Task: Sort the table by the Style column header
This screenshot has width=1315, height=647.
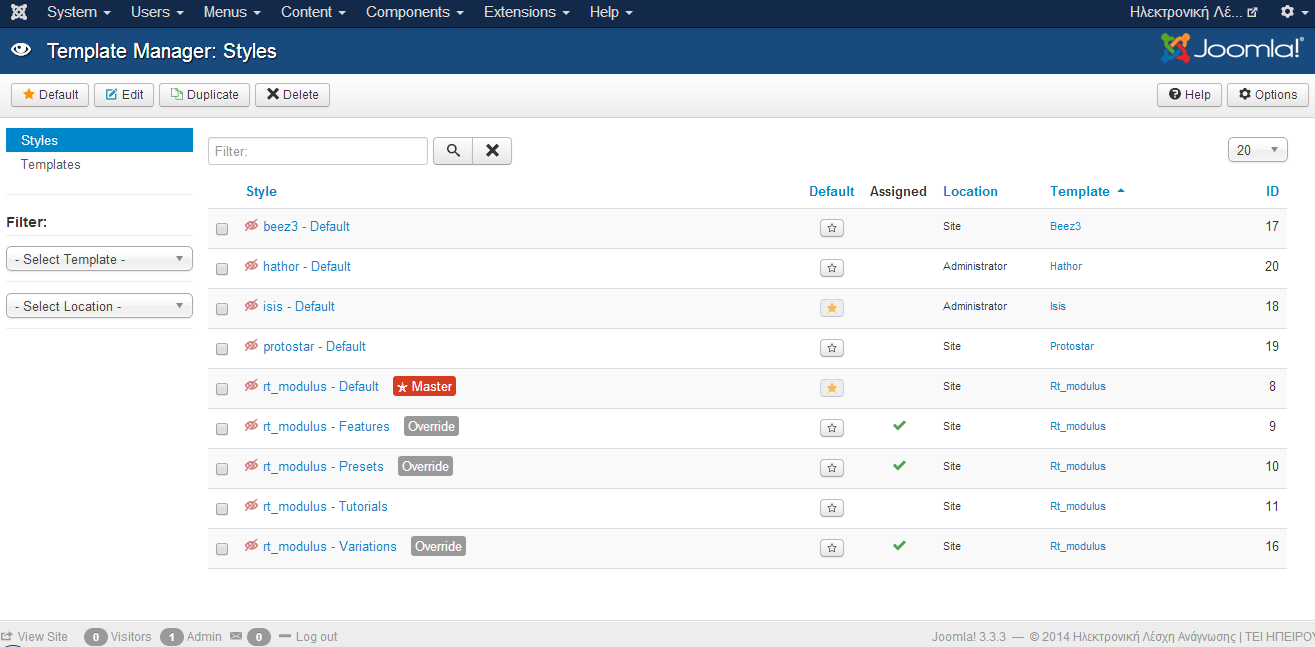Action: pyautogui.click(x=261, y=191)
